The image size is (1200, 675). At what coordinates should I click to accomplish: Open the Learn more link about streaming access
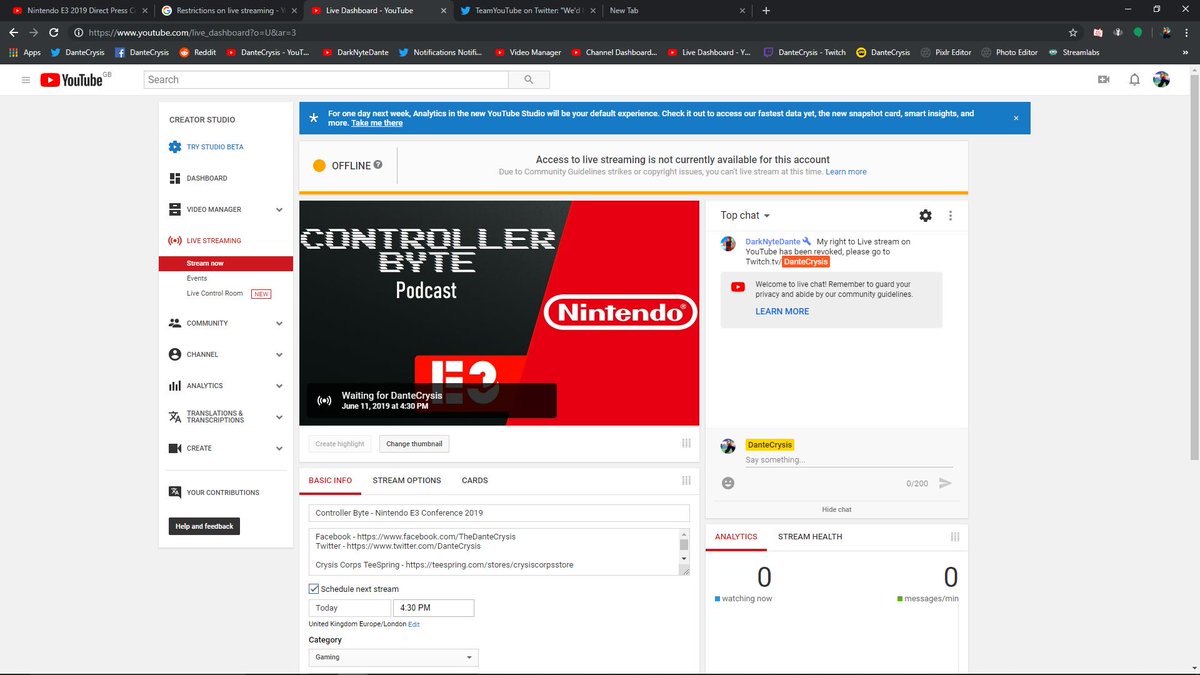[846, 172]
